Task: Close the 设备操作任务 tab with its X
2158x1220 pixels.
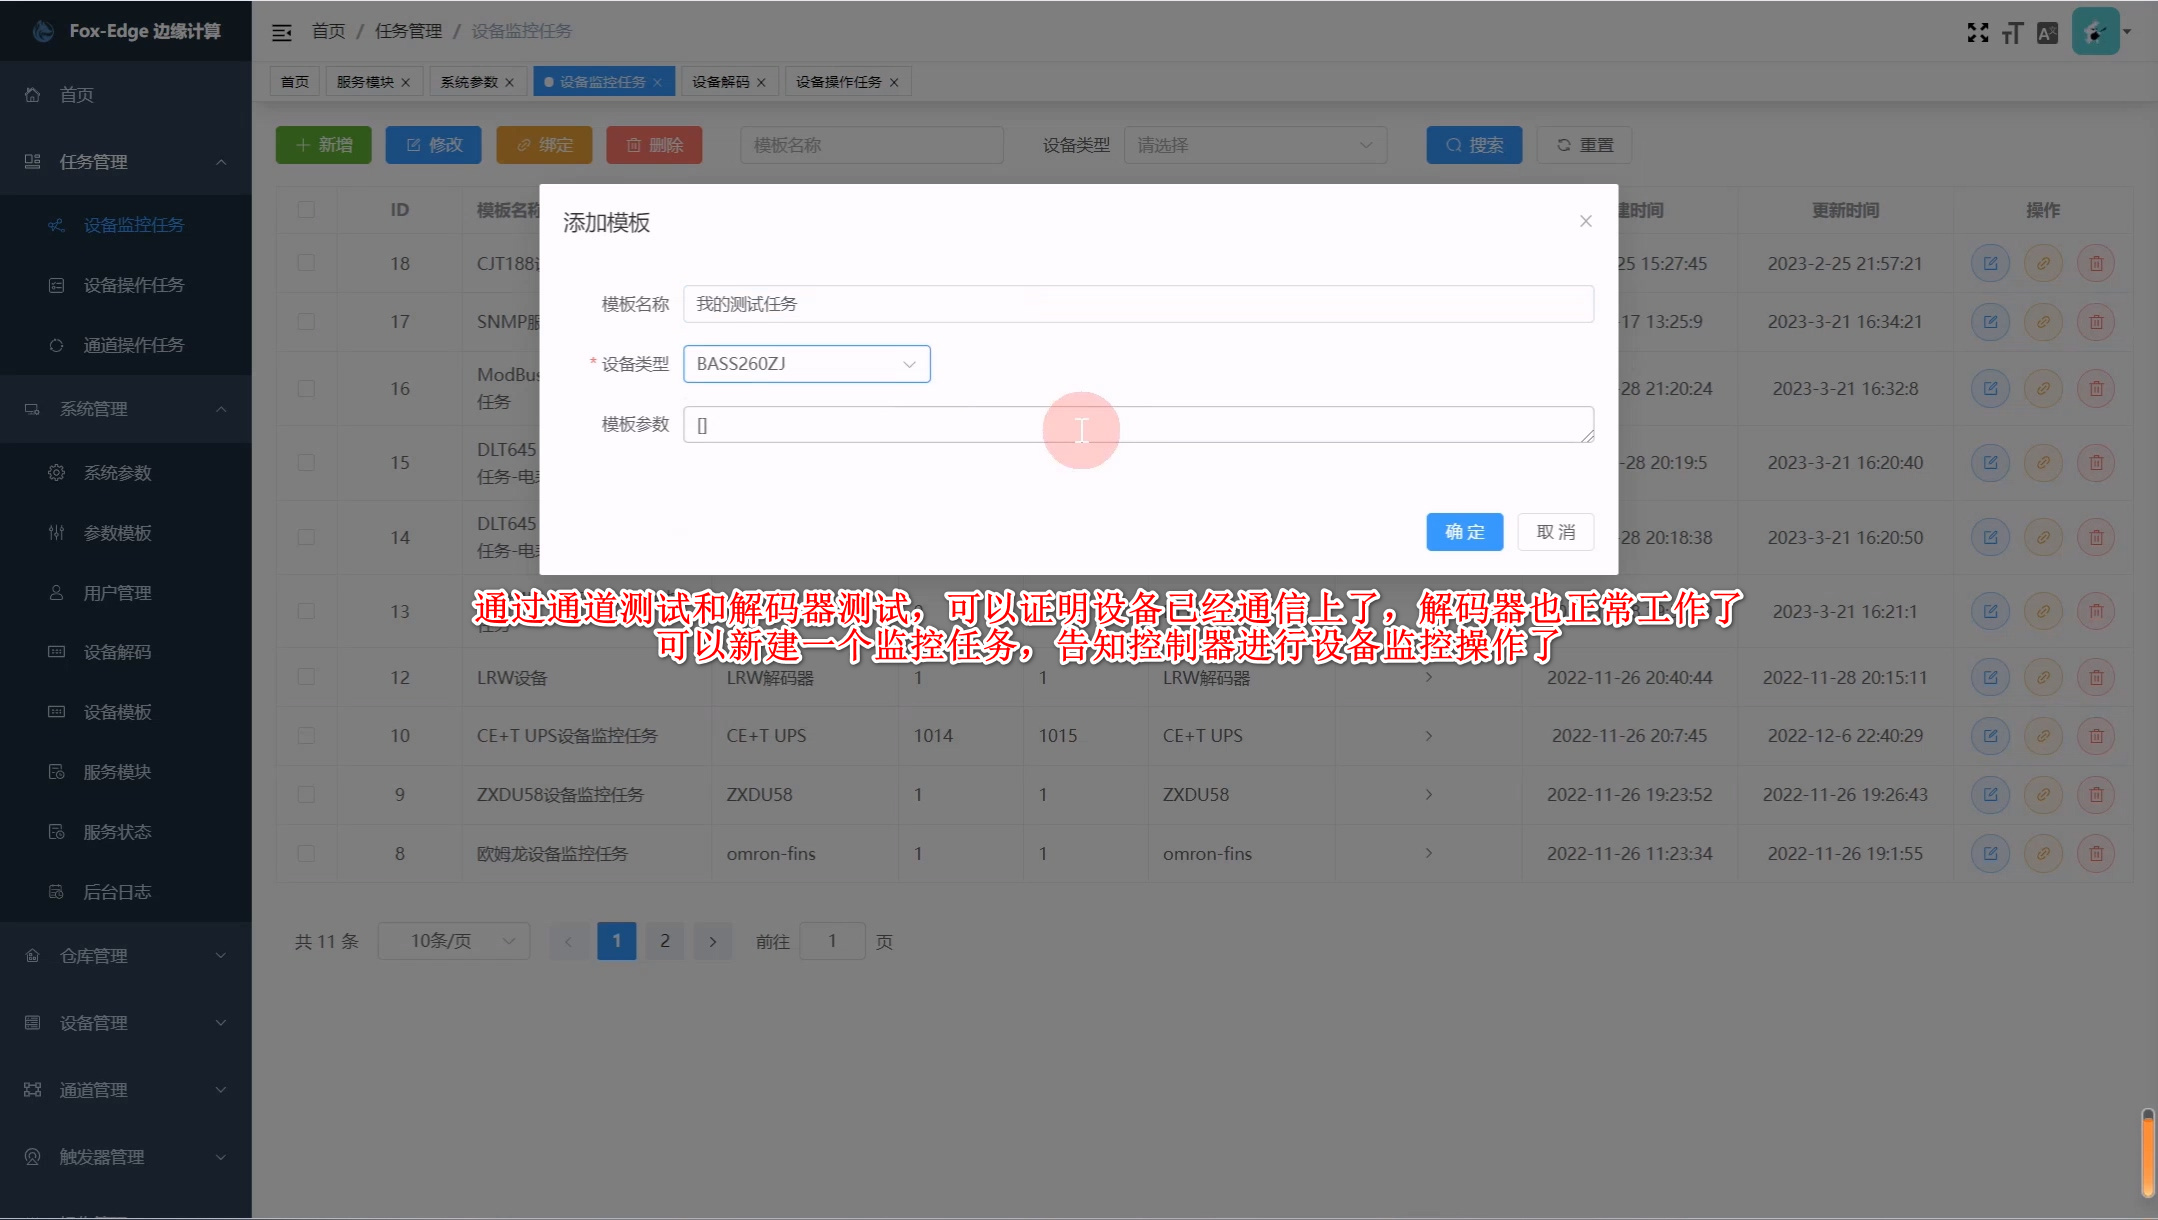Action: pos(894,83)
